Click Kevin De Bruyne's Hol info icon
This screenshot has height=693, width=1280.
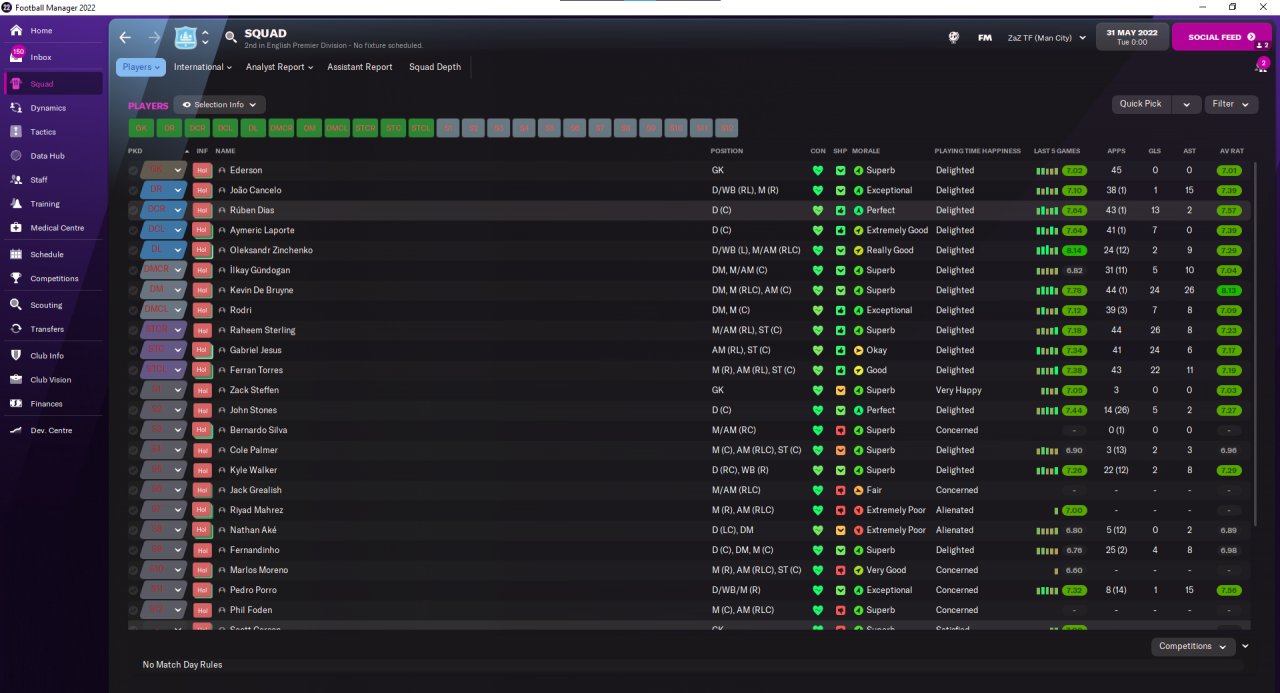pyautogui.click(x=202, y=290)
